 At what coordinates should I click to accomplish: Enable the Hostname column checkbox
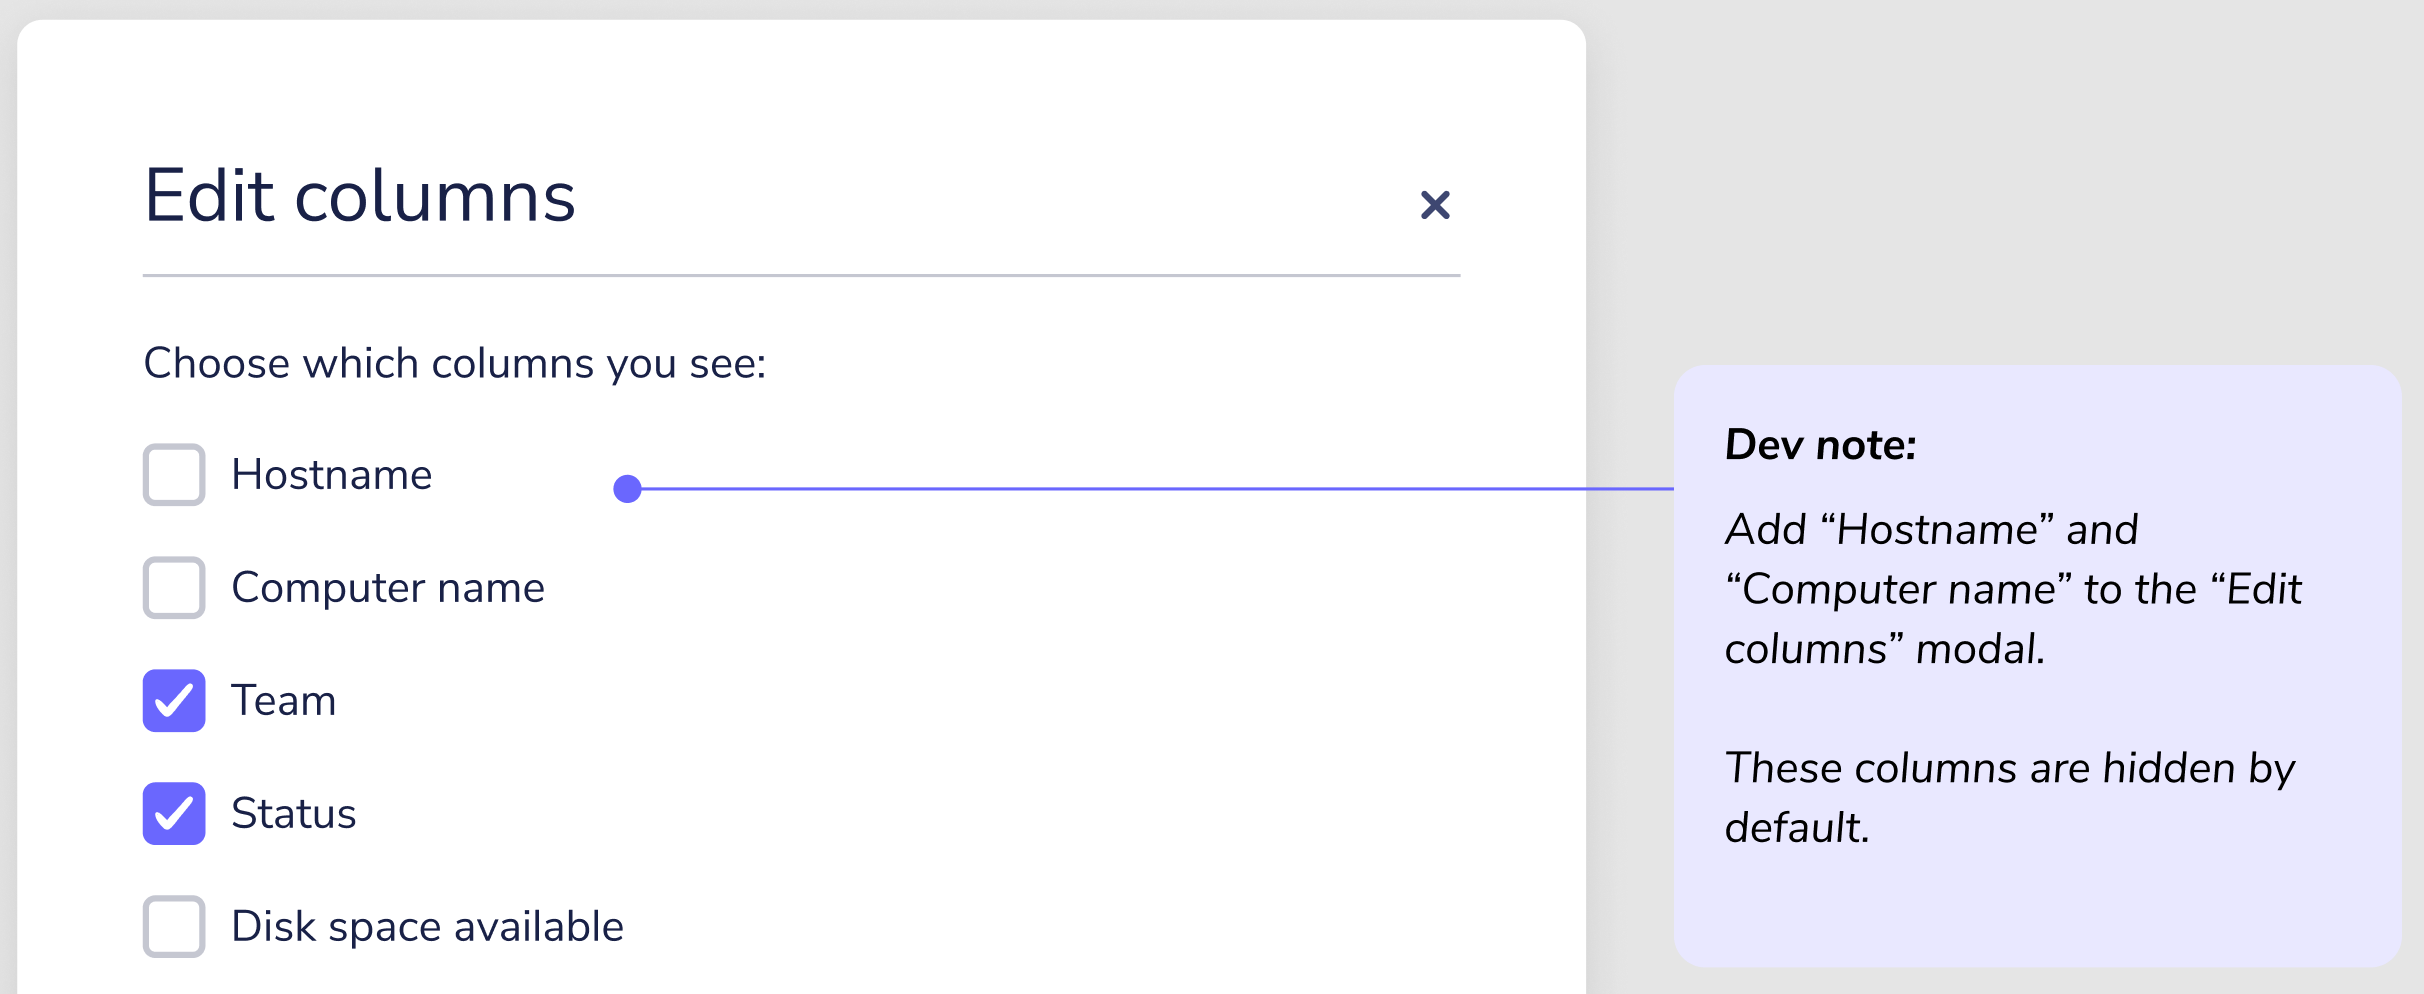[173, 474]
